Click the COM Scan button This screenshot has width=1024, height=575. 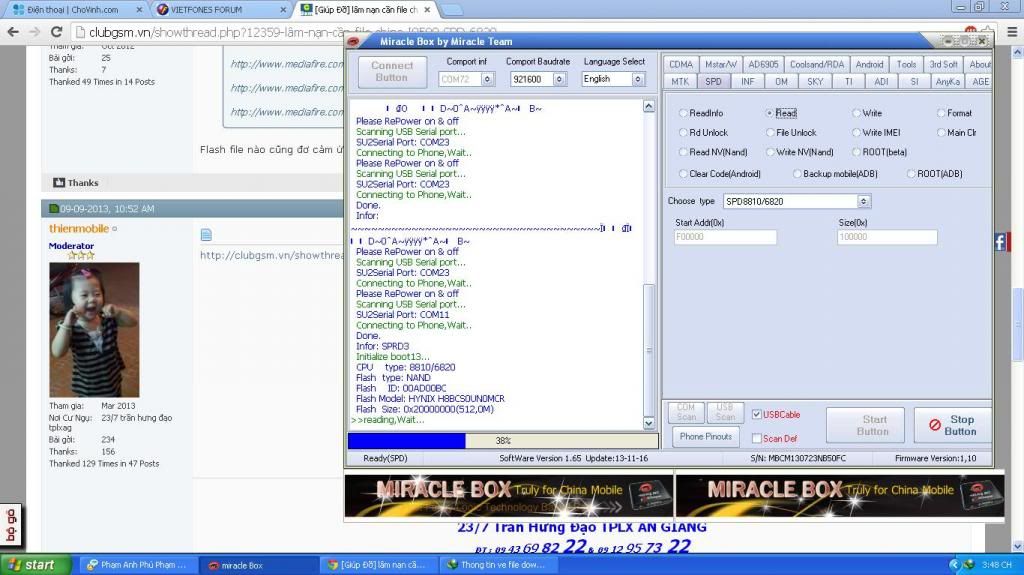pyautogui.click(x=686, y=412)
